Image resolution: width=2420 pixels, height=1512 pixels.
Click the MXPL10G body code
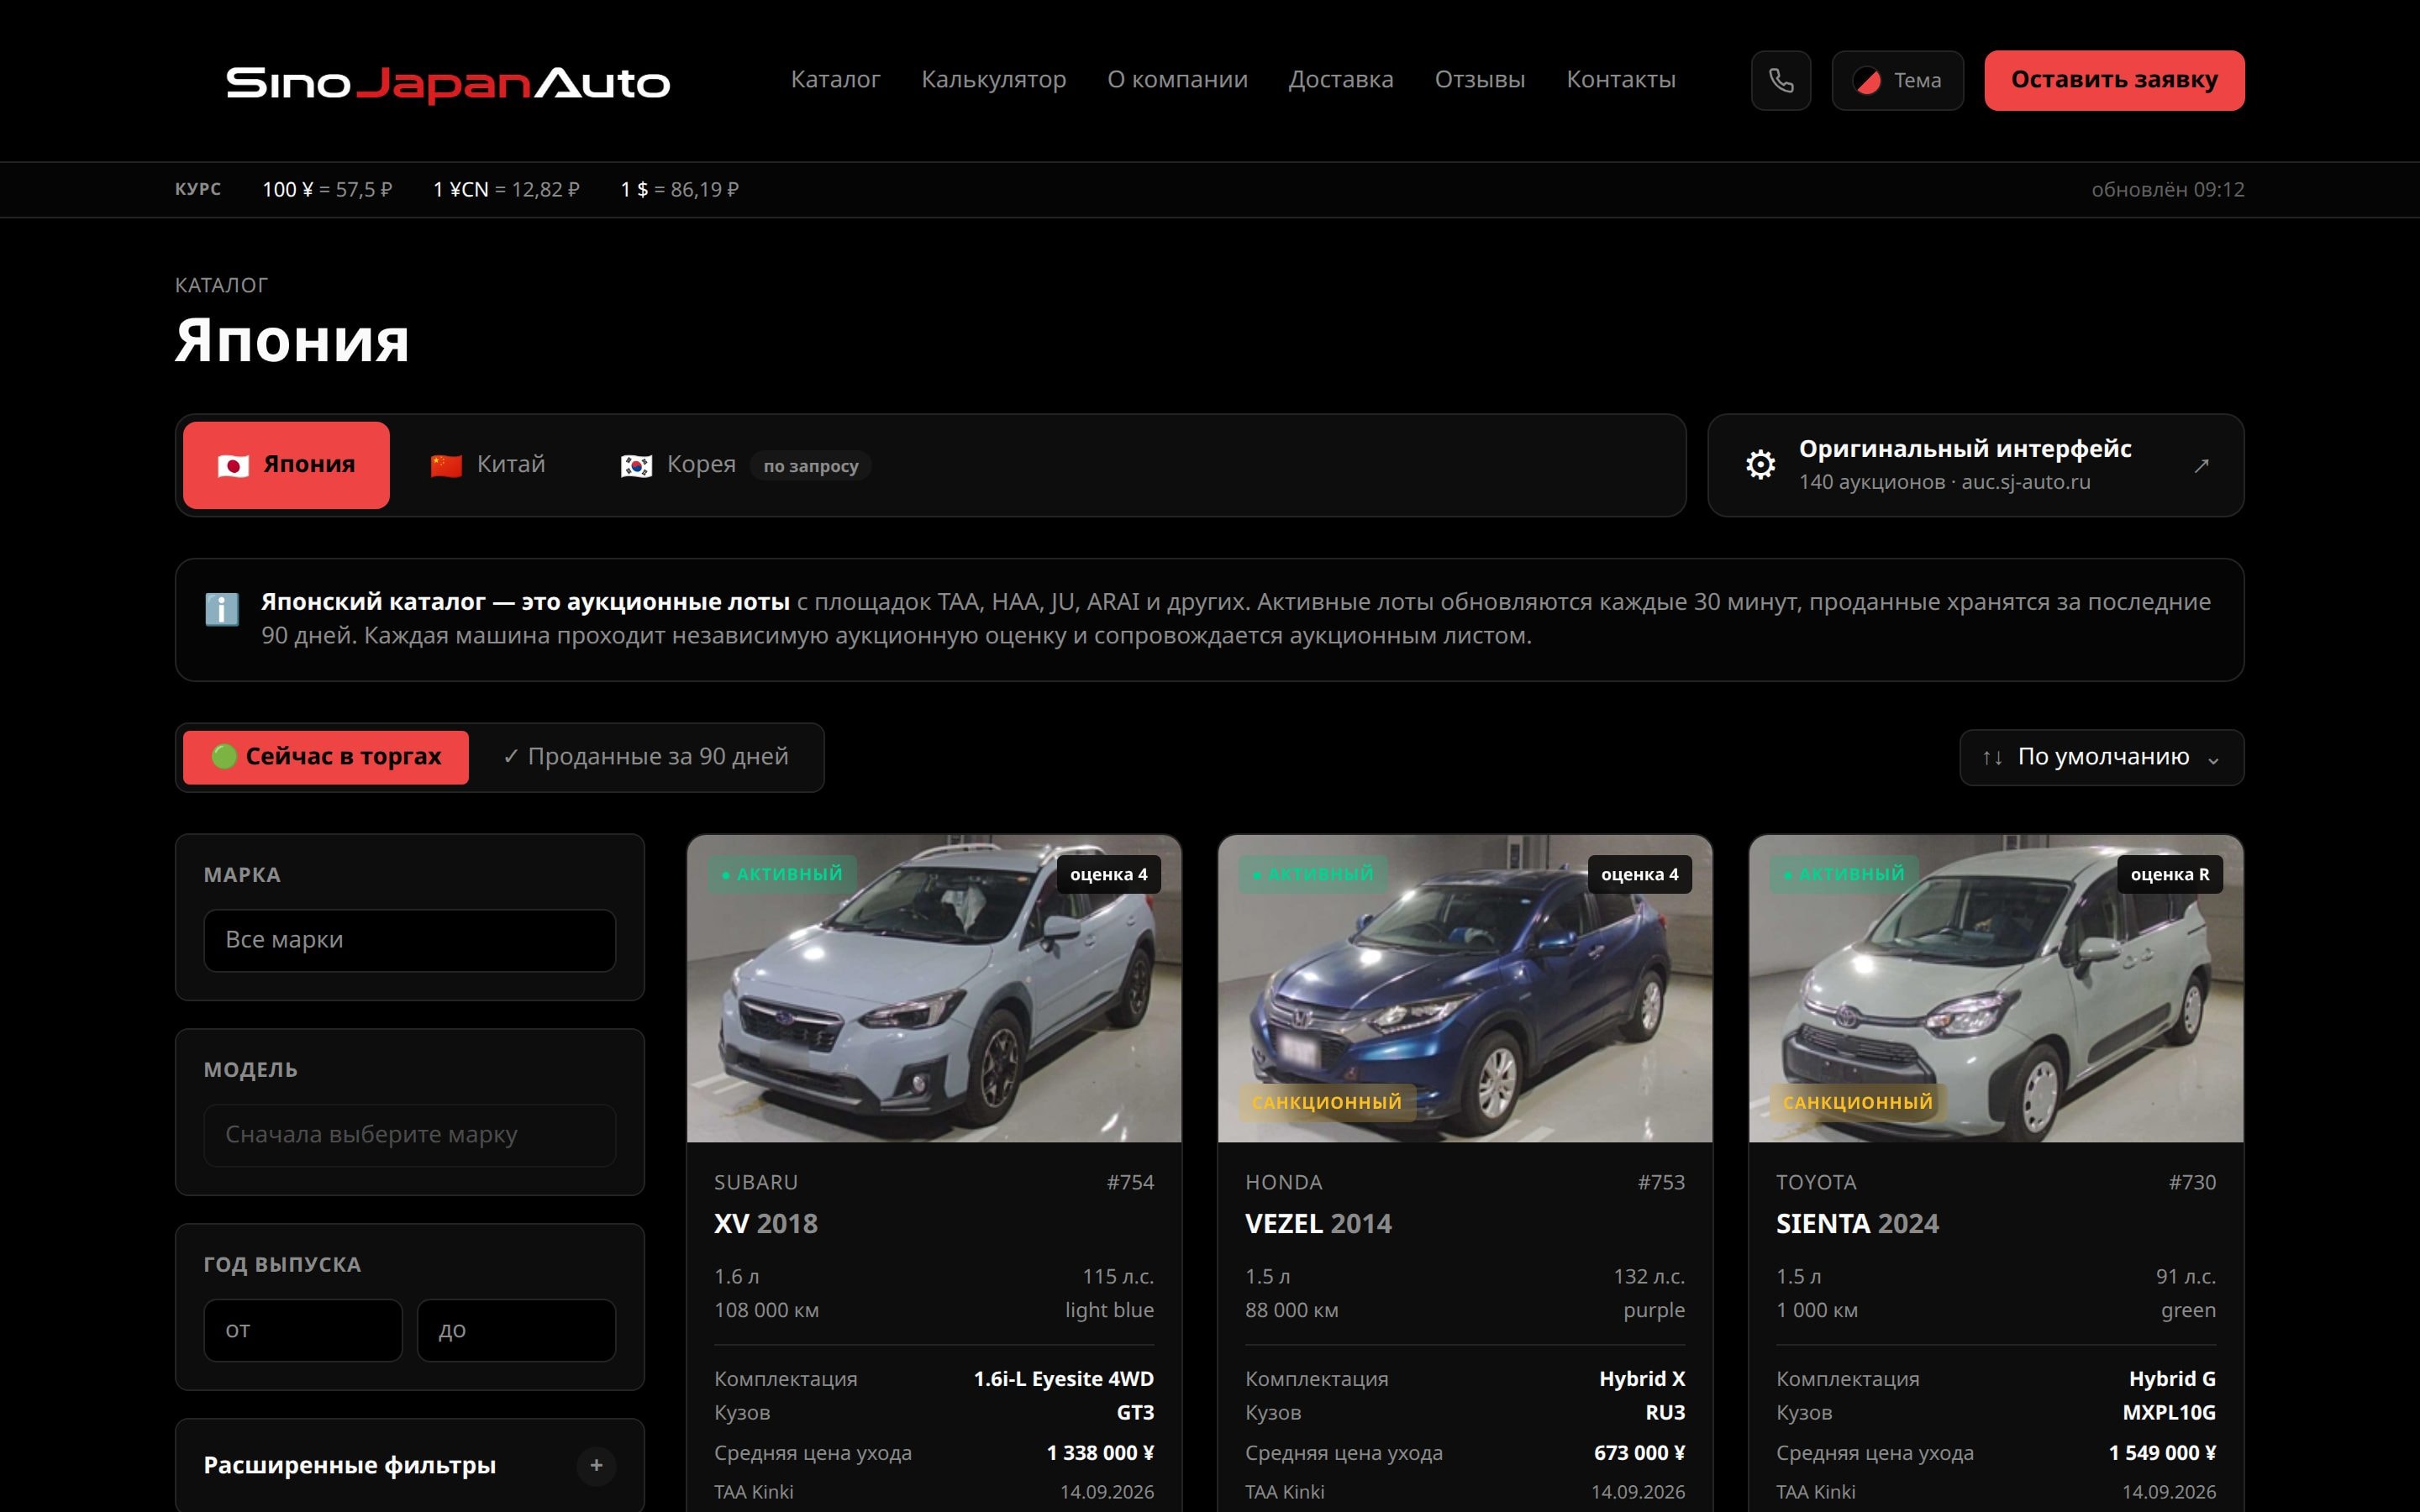click(x=2169, y=1413)
